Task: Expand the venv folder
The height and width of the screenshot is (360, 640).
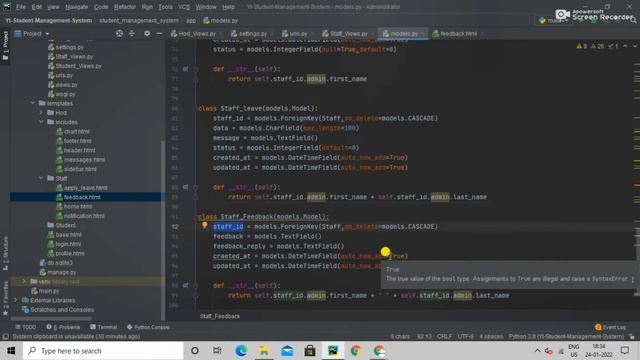Action: (x=24, y=282)
